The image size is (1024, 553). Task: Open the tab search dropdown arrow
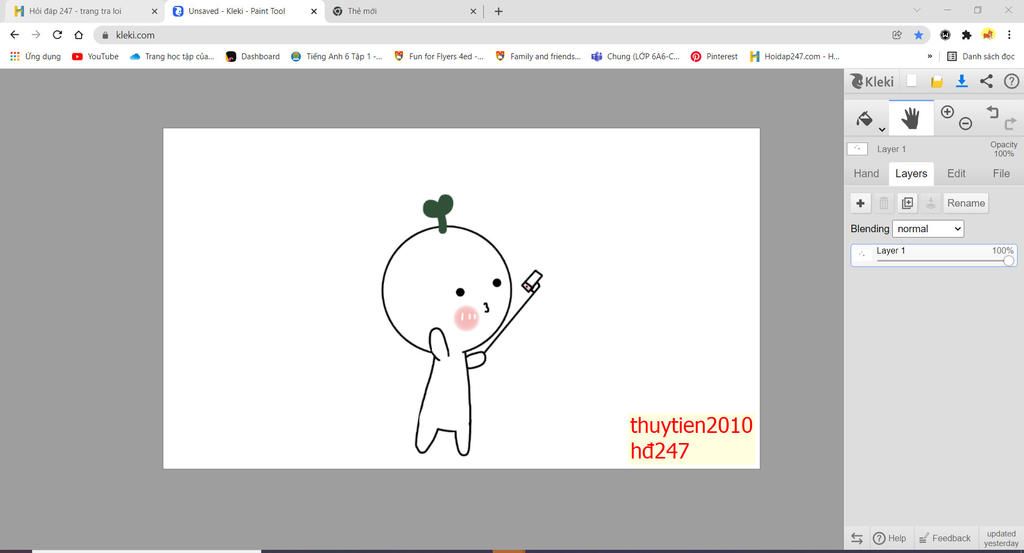pos(917,10)
